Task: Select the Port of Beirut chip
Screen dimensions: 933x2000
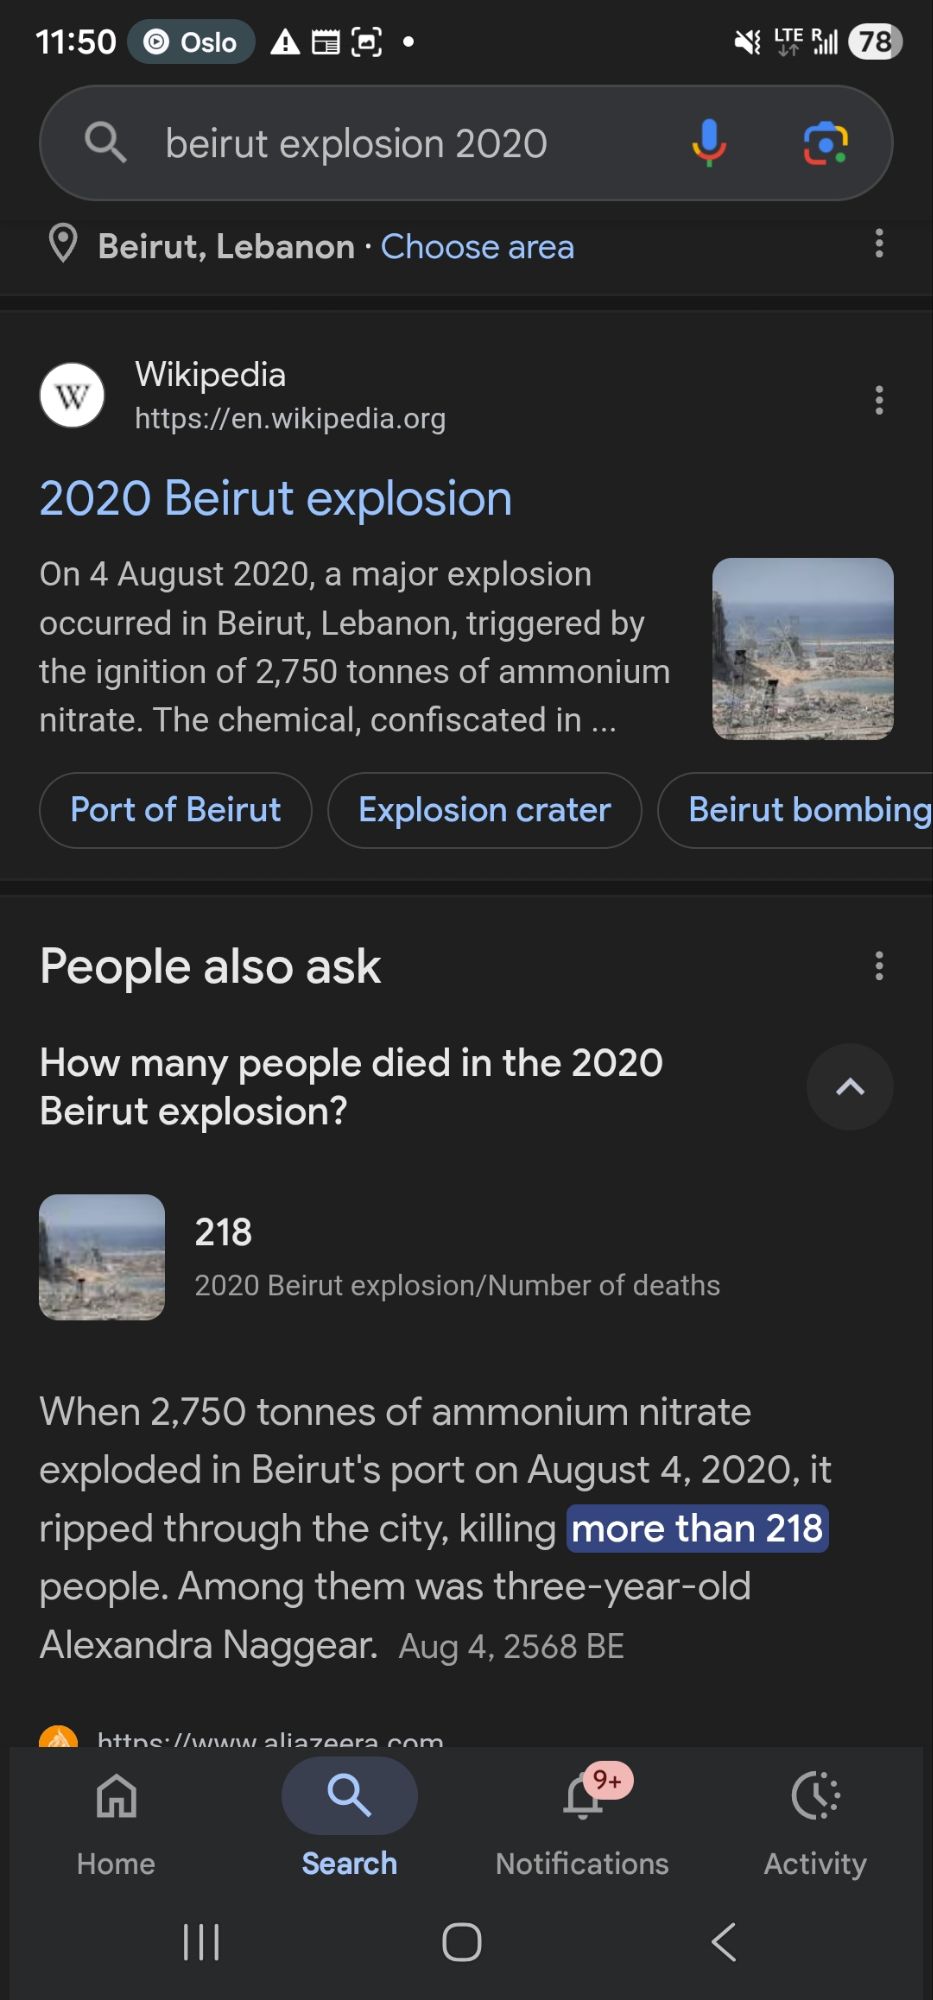Action: coord(175,810)
